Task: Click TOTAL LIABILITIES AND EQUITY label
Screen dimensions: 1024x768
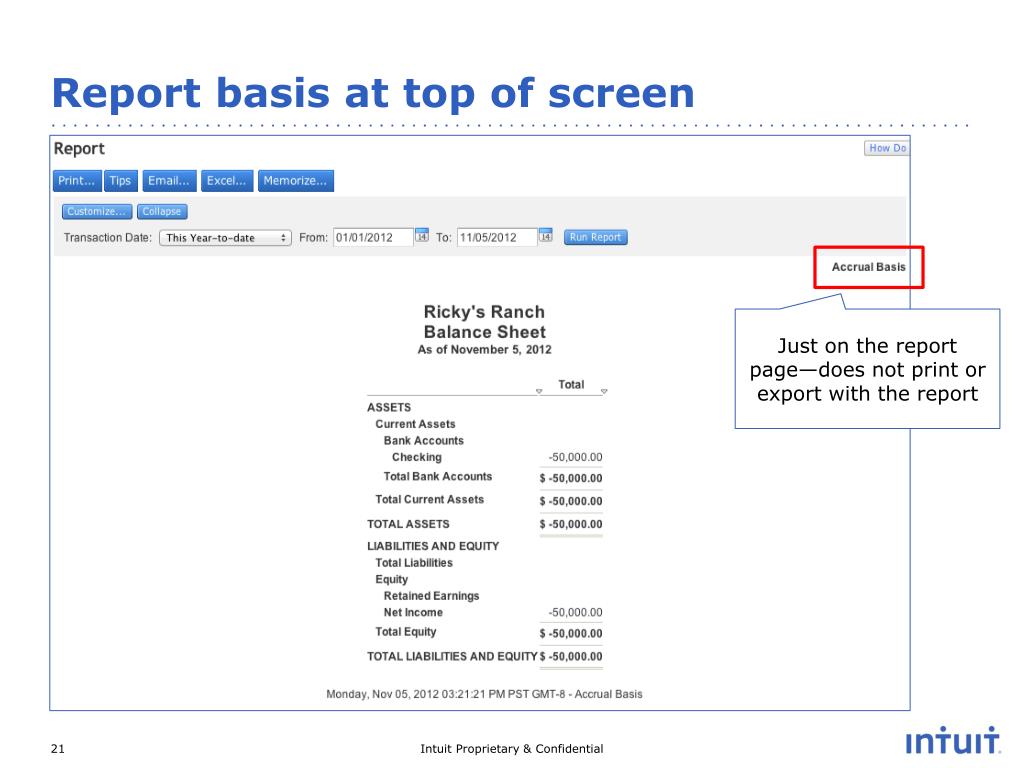Action: tap(452, 656)
